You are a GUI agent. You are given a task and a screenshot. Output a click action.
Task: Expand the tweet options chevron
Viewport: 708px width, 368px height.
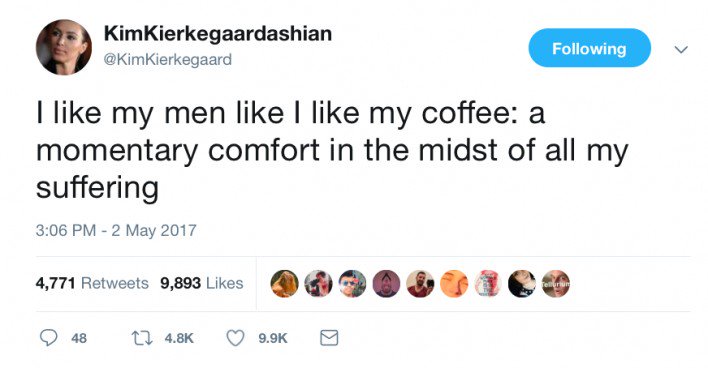tap(681, 49)
